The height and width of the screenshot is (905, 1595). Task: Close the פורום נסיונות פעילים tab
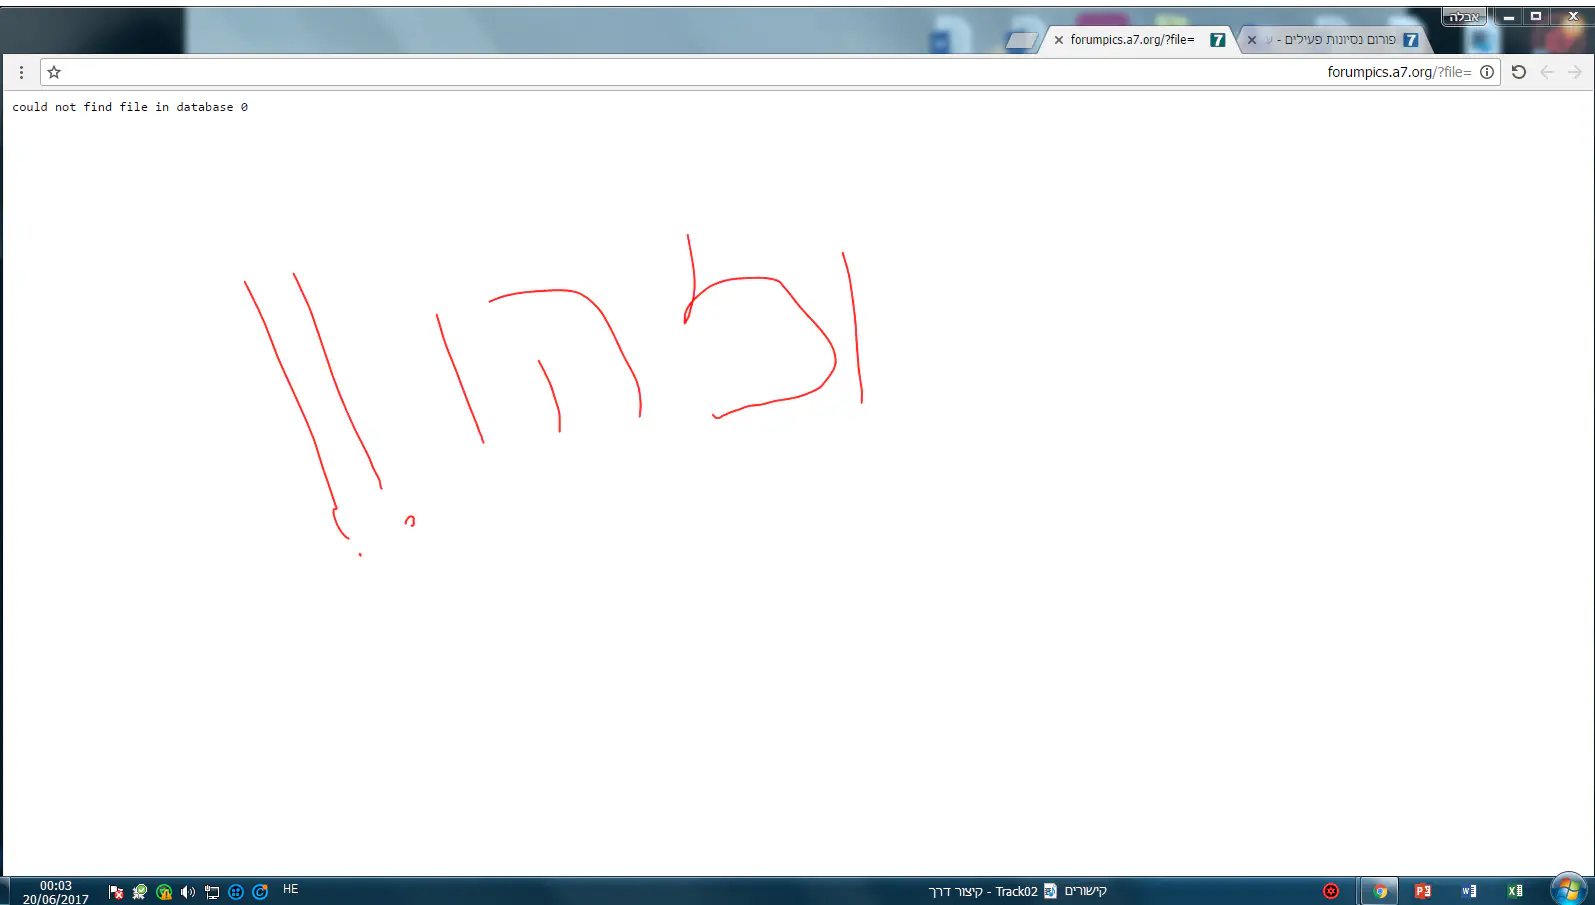(x=1252, y=40)
